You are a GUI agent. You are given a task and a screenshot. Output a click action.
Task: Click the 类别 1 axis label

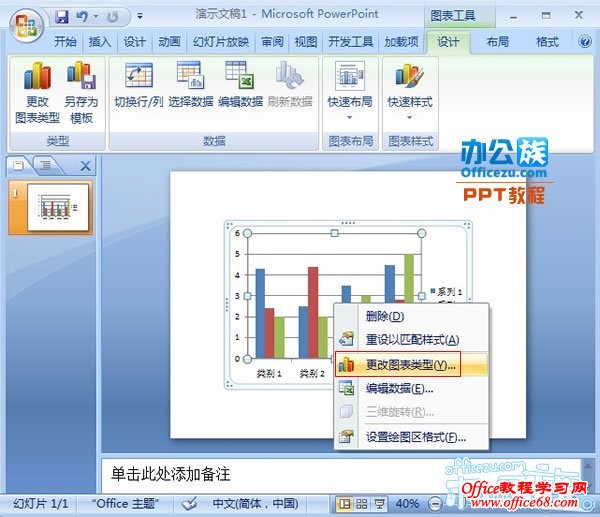[x=269, y=373]
